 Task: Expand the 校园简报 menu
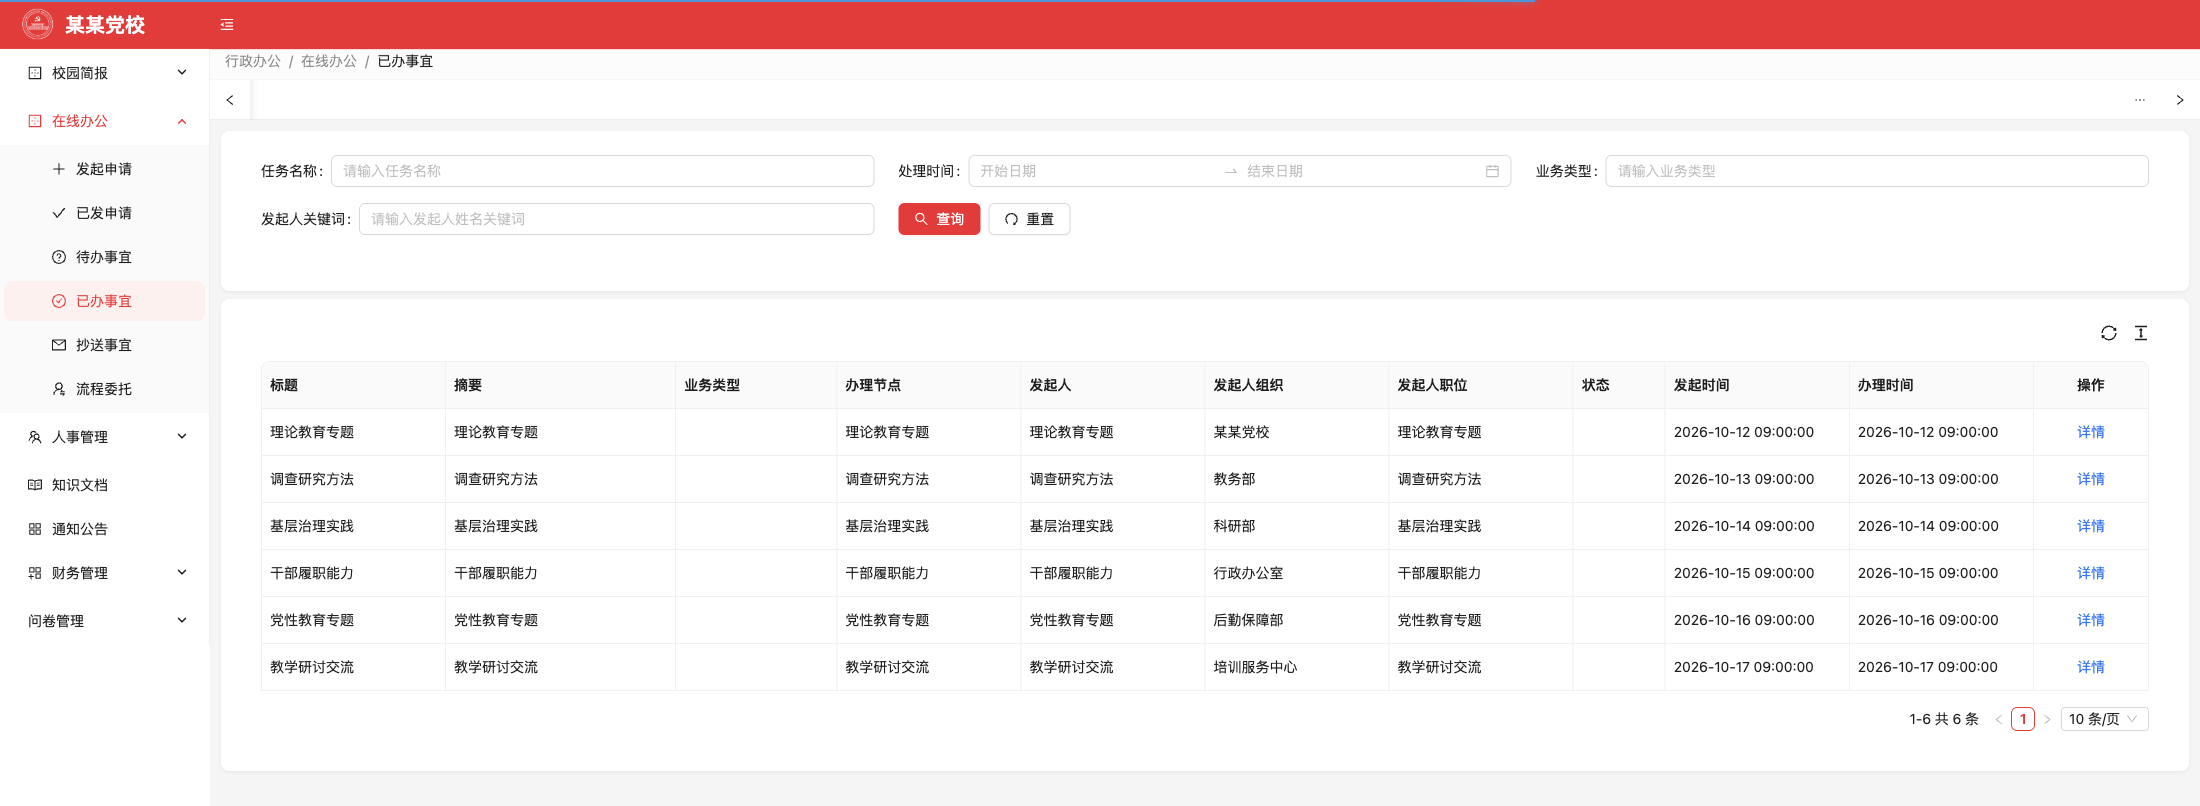(105, 73)
